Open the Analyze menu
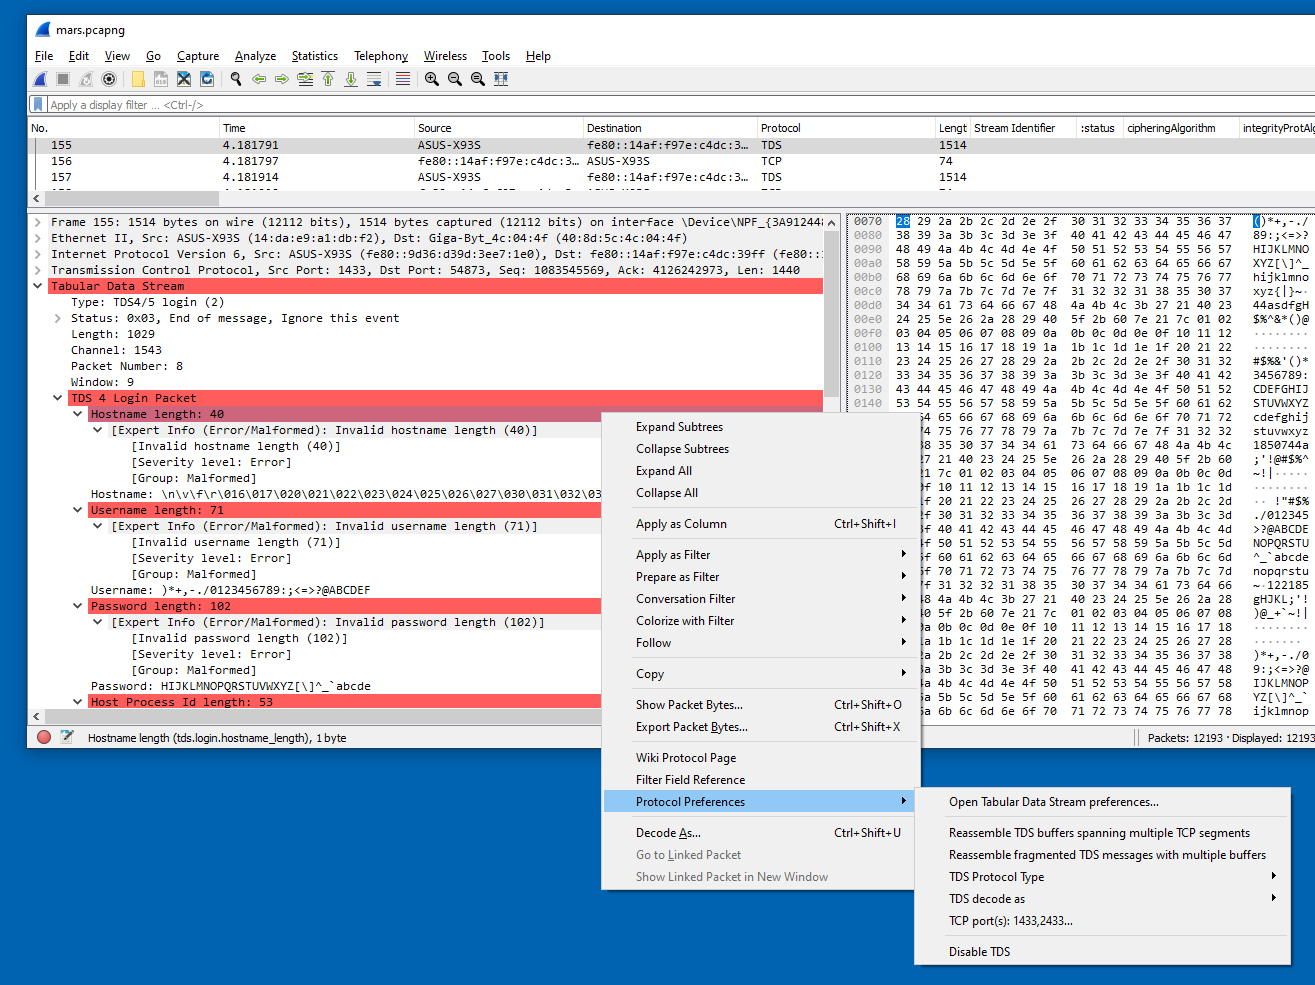 coord(255,56)
